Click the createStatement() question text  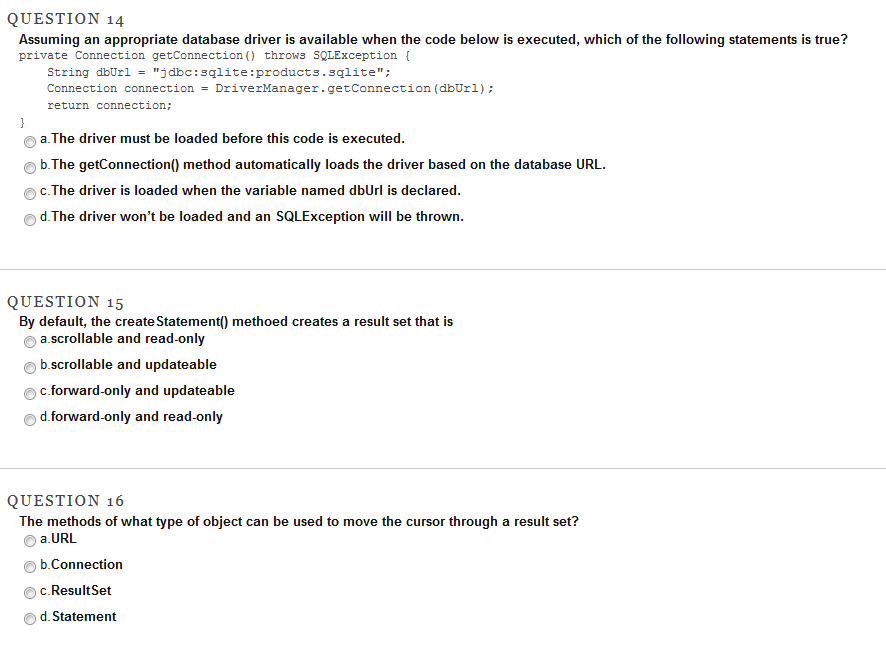click(235, 321)
